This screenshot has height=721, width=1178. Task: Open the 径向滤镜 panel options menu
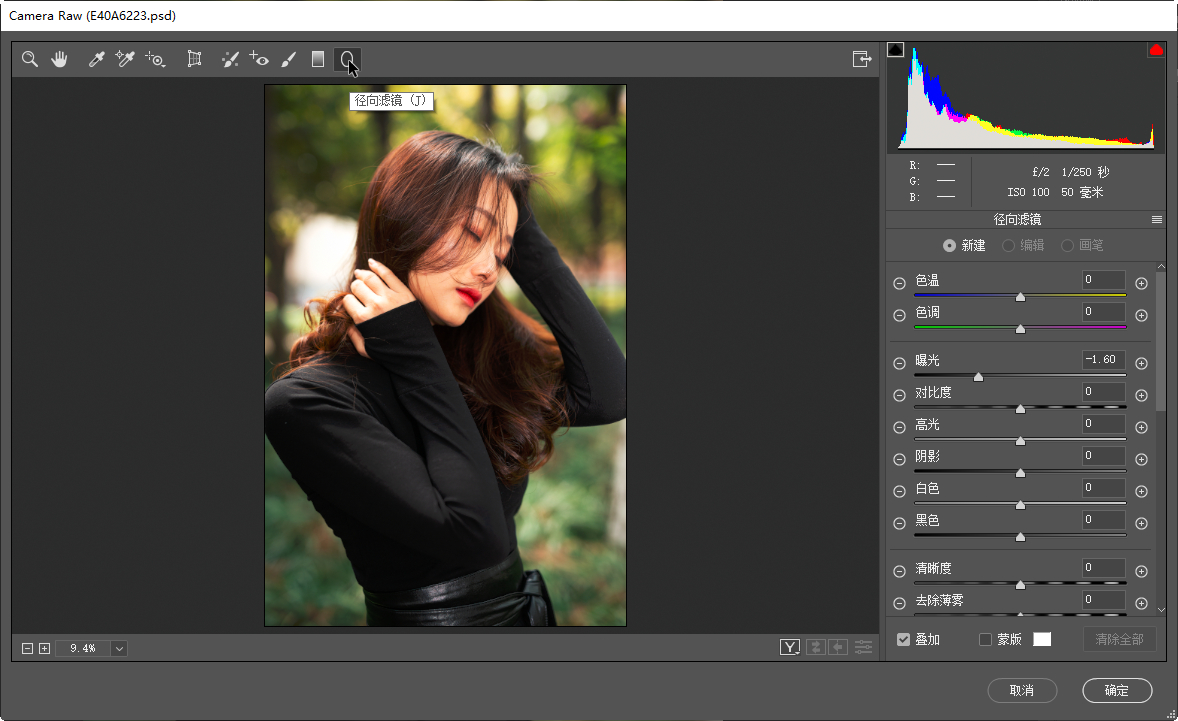click(1157, 220)
